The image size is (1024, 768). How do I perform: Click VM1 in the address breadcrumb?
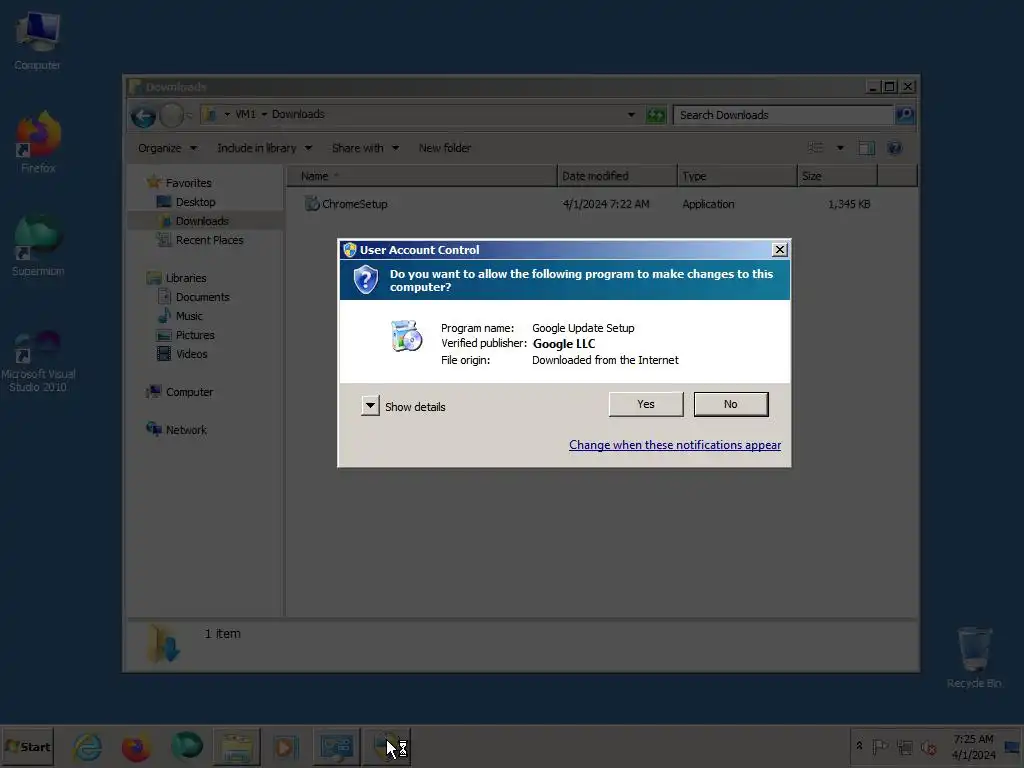pyautogui.click(x=246, y=114)
